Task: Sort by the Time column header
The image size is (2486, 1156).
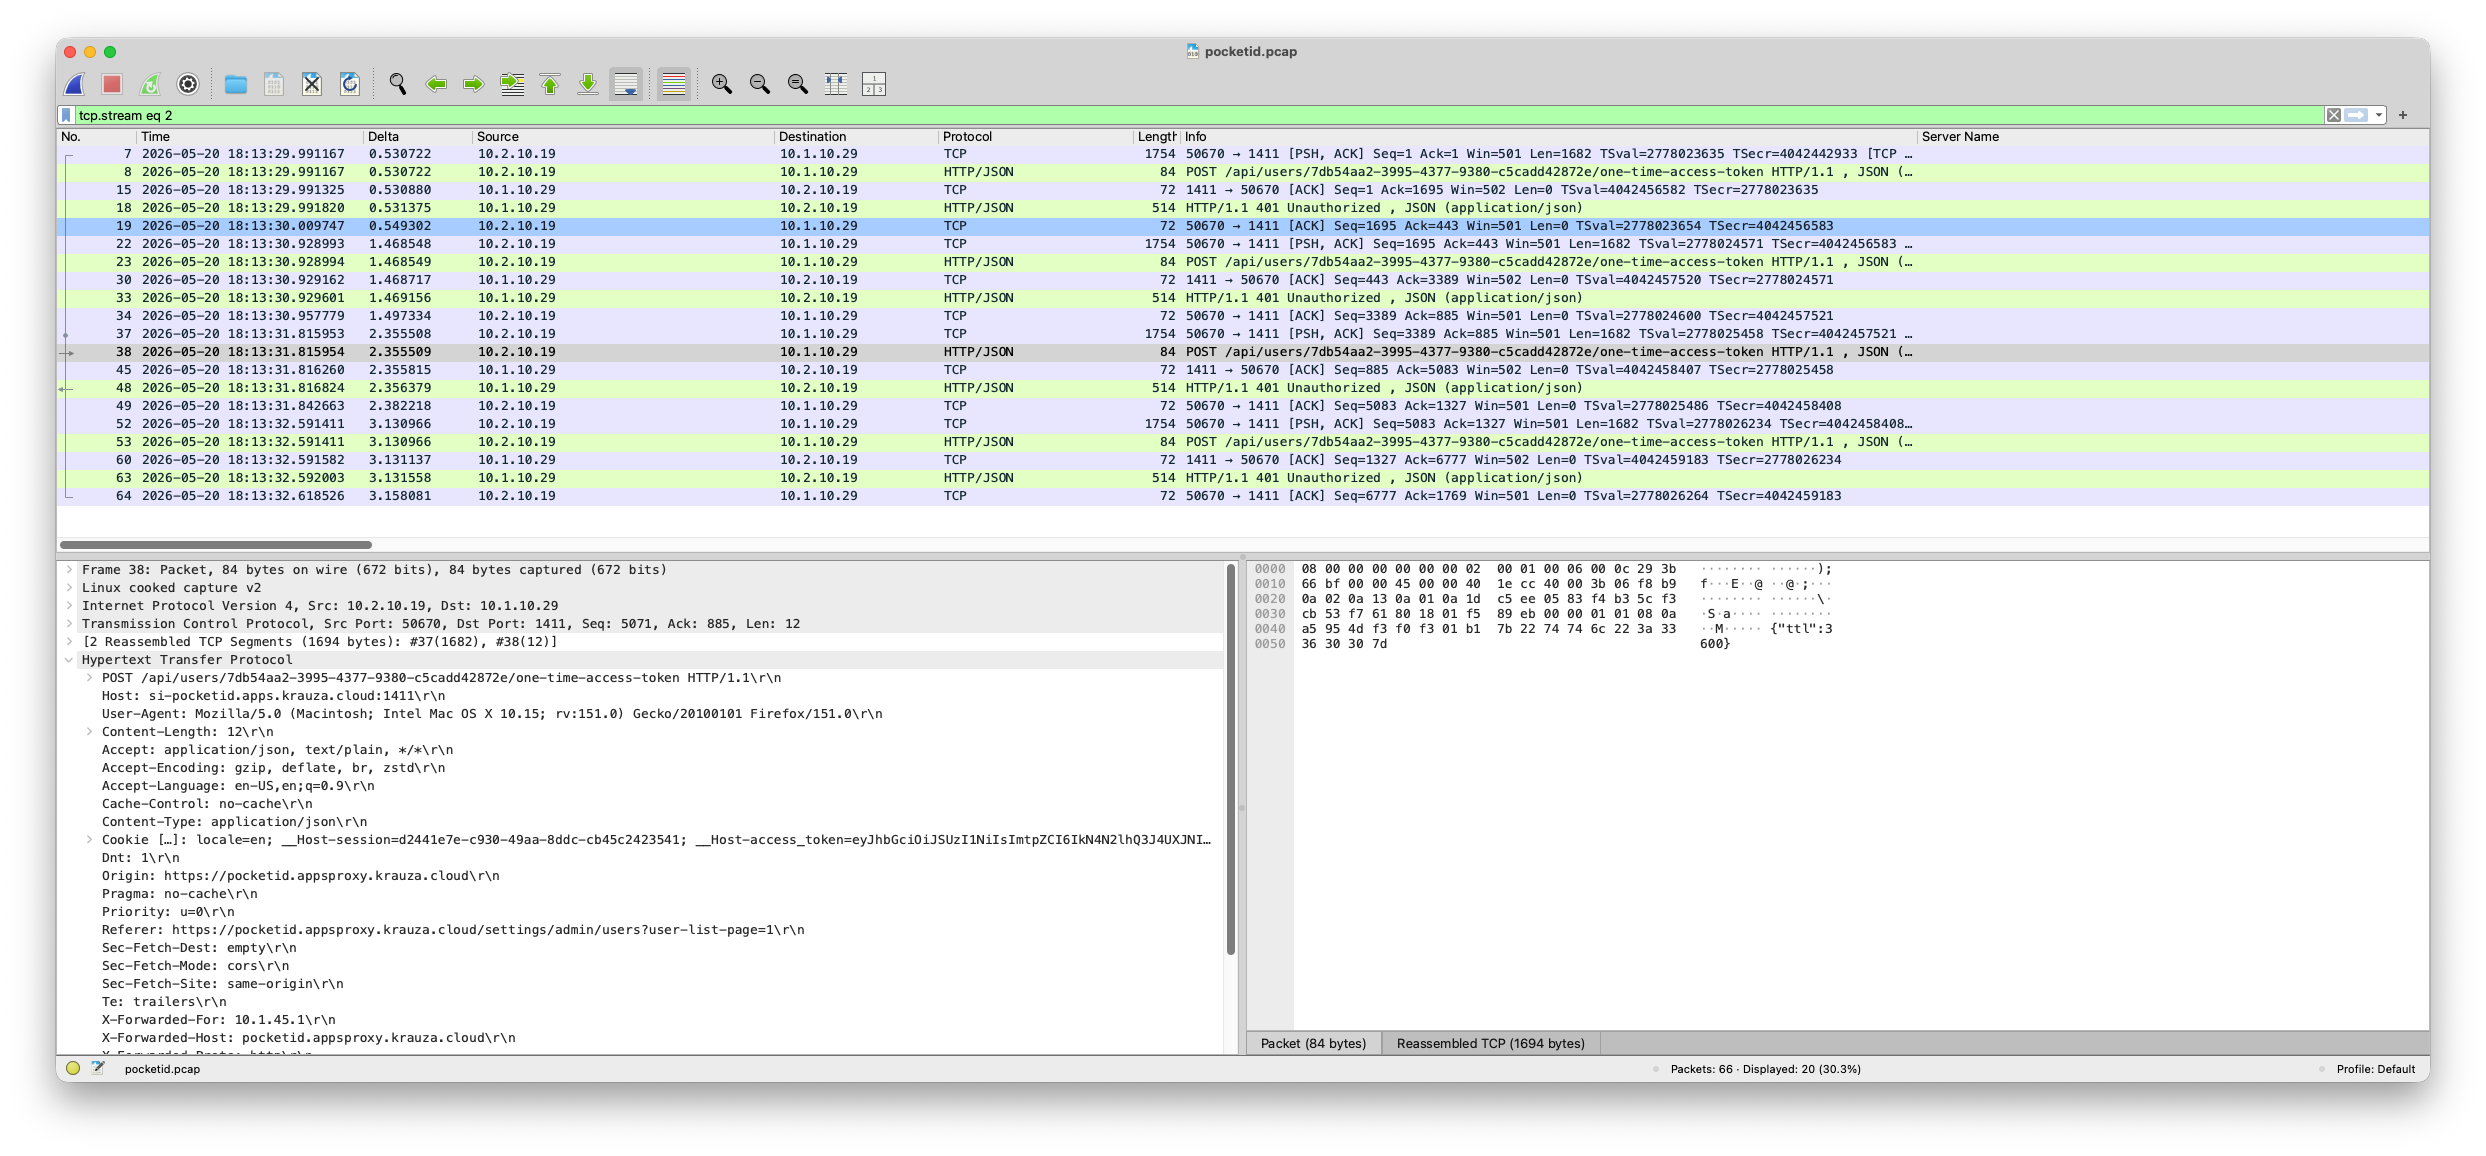Action: 249,137
